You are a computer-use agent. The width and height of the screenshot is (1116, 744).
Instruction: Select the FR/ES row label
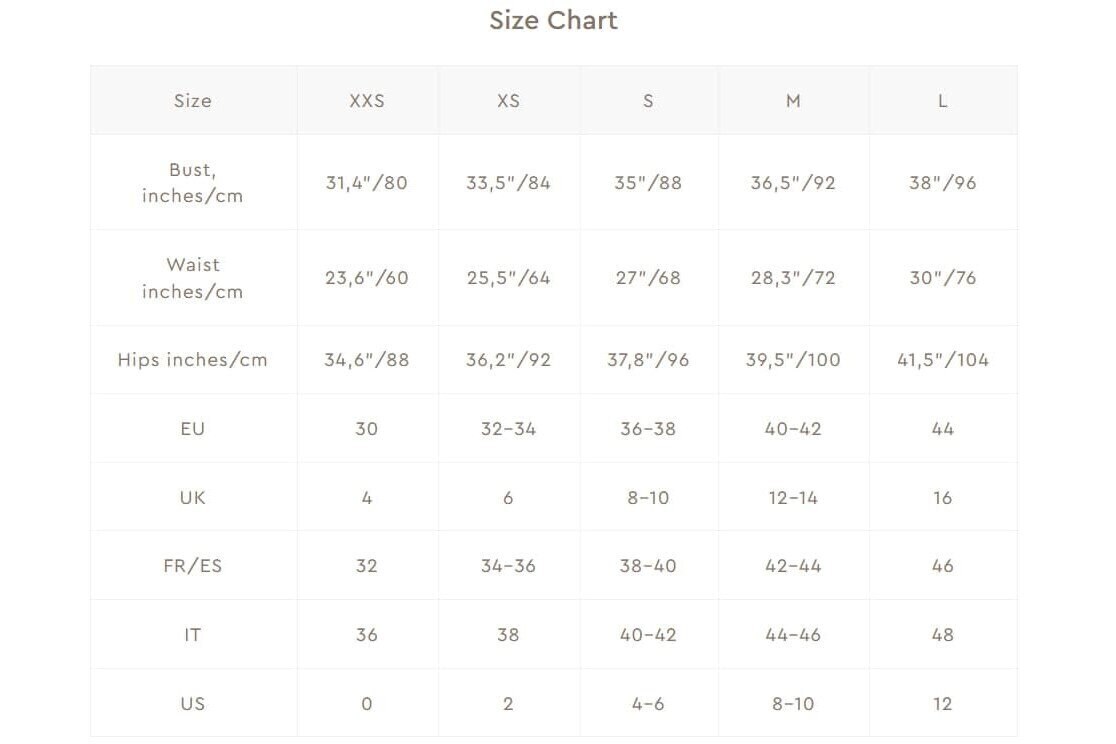[192, 566]
